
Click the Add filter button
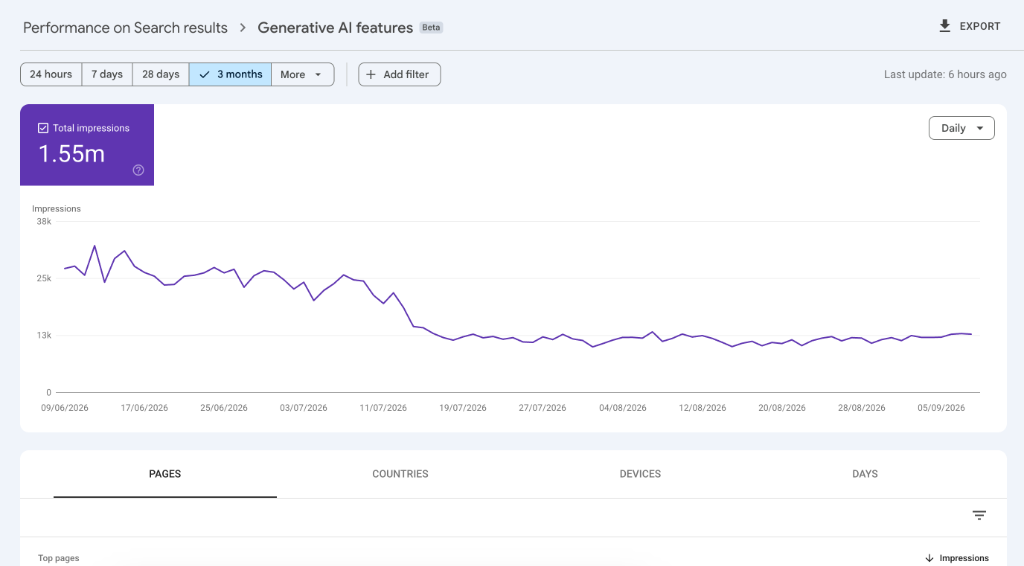tap(399, 74)
